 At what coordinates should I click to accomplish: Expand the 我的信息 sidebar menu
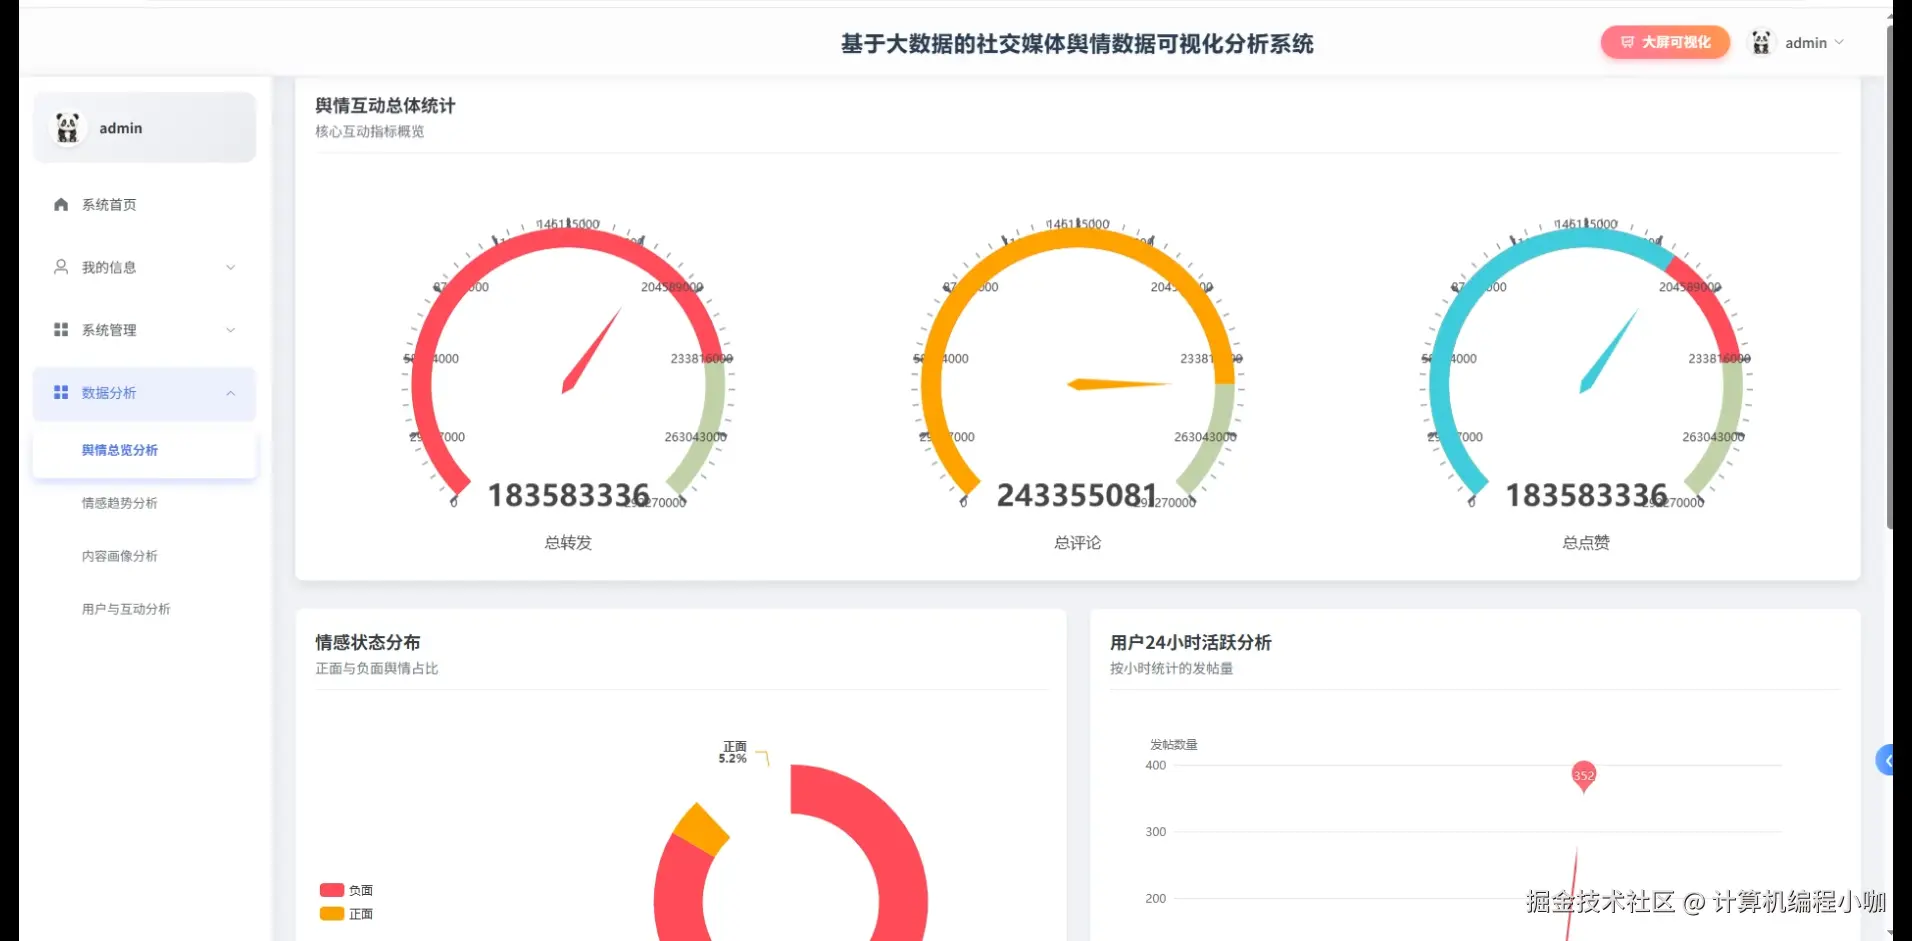144,267
